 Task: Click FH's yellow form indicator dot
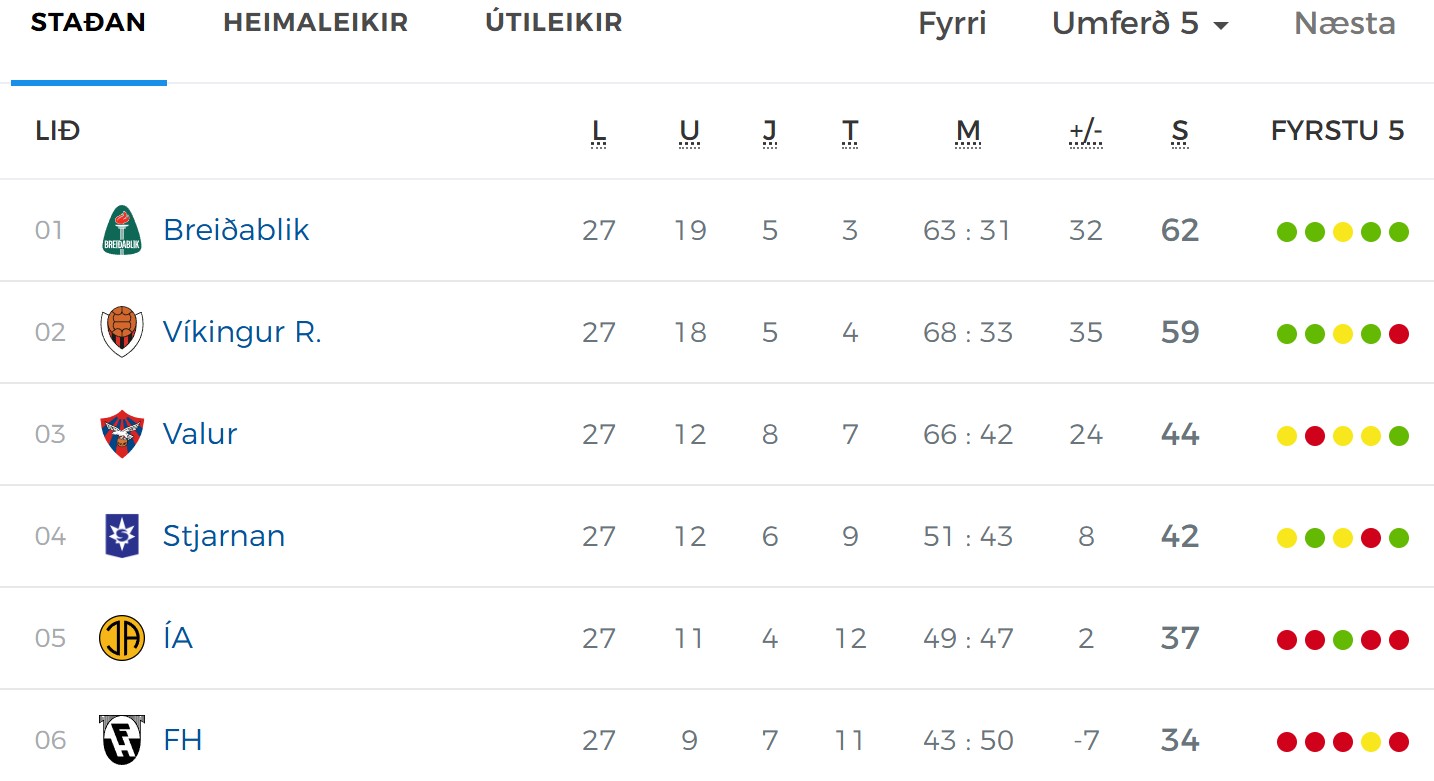1371,742
